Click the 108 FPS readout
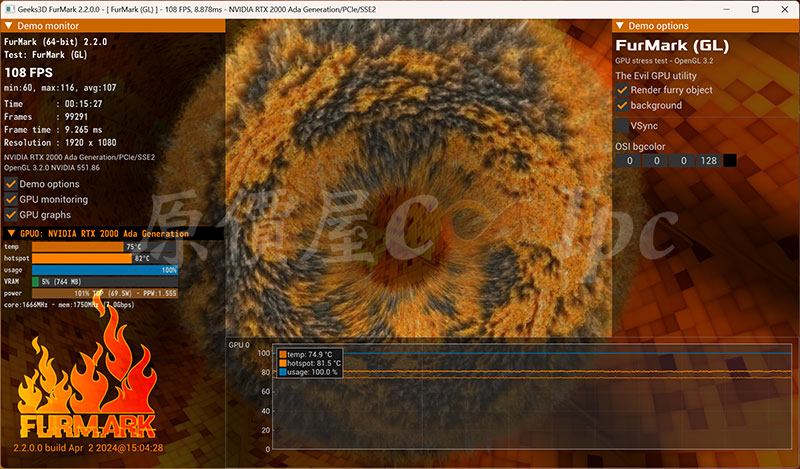The height and width of the screenshot is (469, 800). pyautogui.click(x=29, y=72)
